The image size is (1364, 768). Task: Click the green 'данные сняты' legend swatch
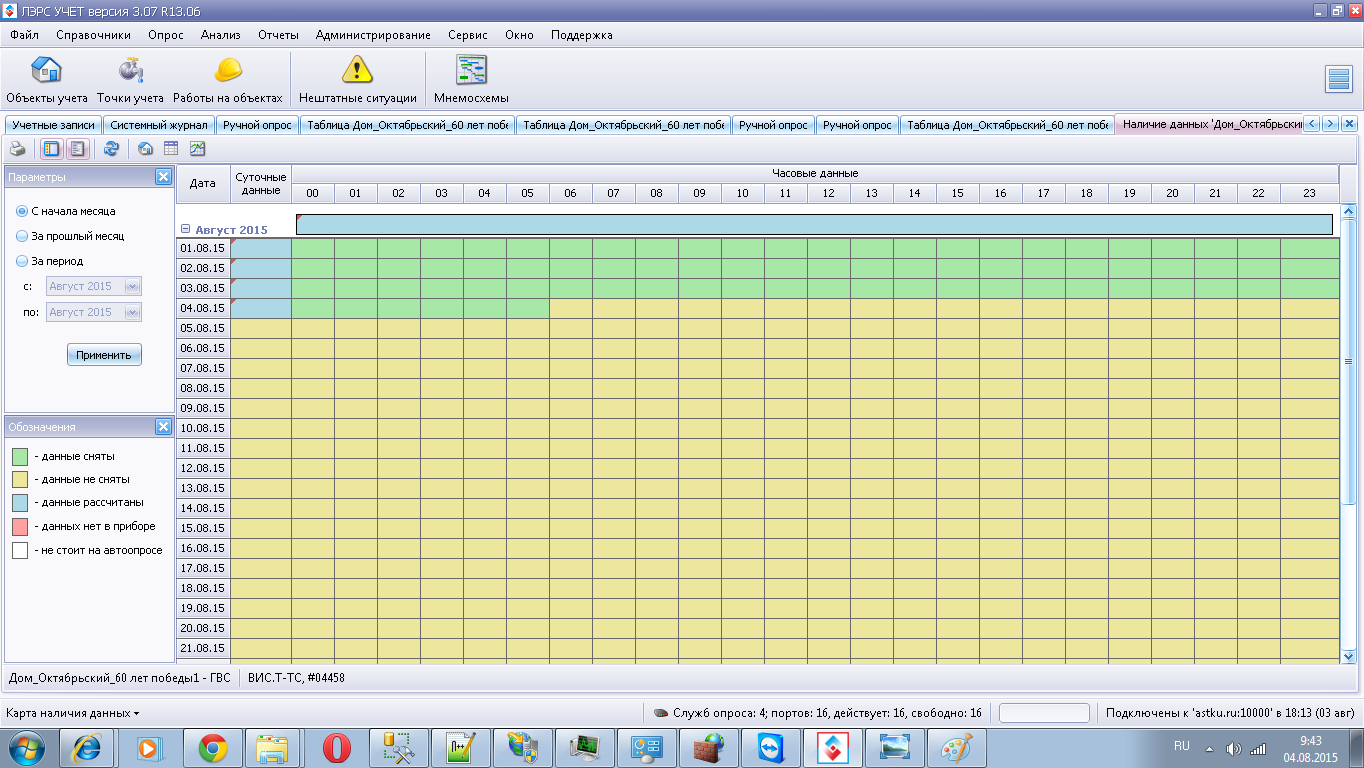[20, 456]
